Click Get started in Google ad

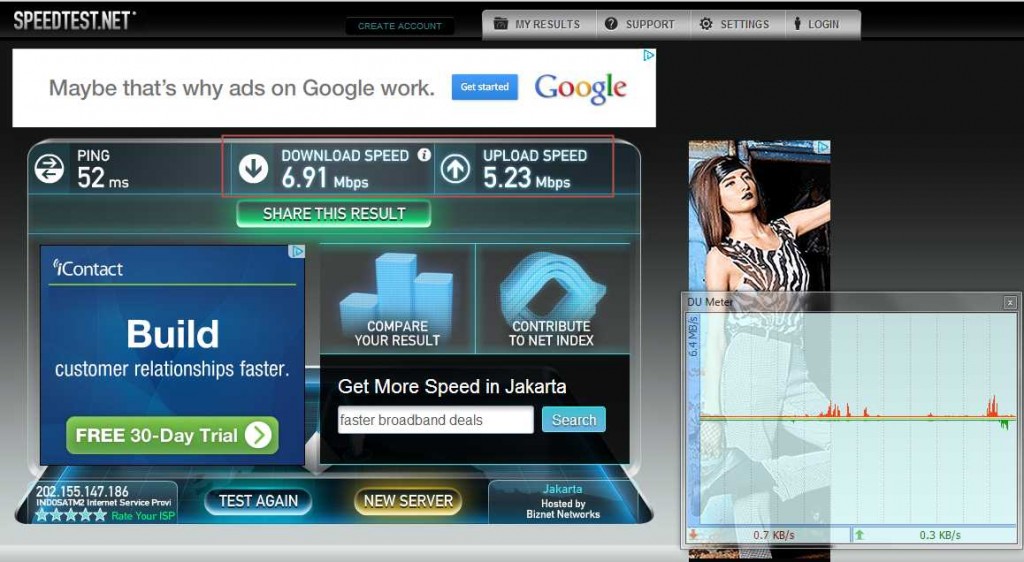coord(485,87)
